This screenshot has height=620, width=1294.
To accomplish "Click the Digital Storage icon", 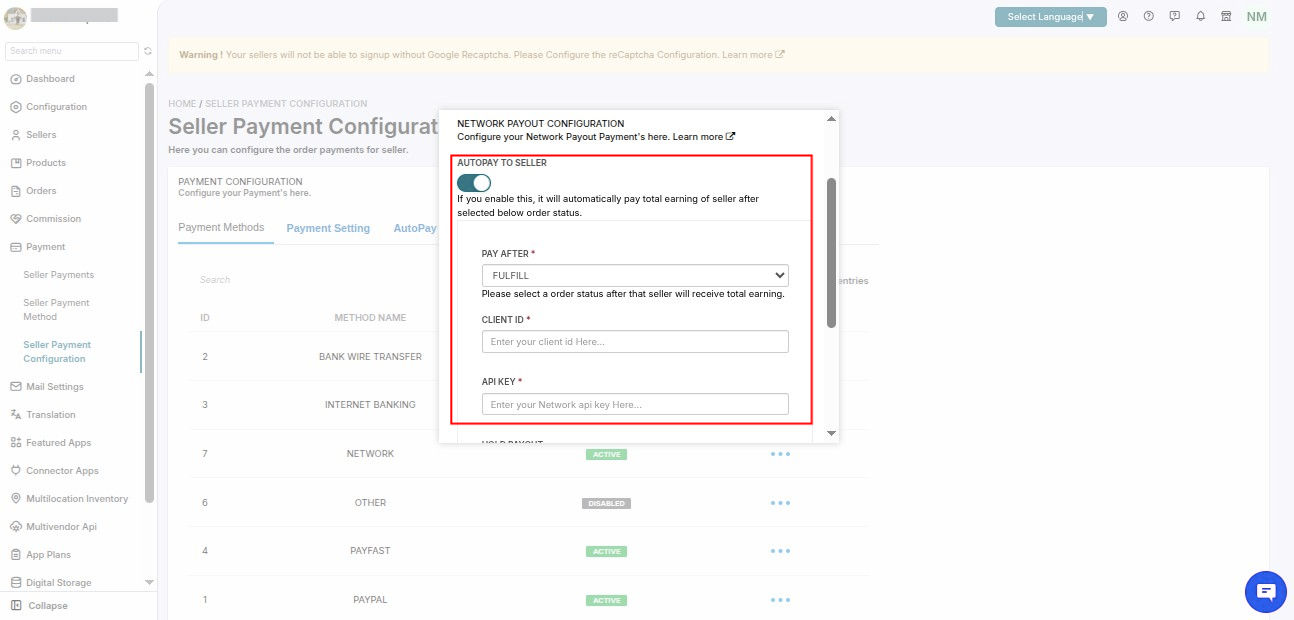I will (16, 583).
